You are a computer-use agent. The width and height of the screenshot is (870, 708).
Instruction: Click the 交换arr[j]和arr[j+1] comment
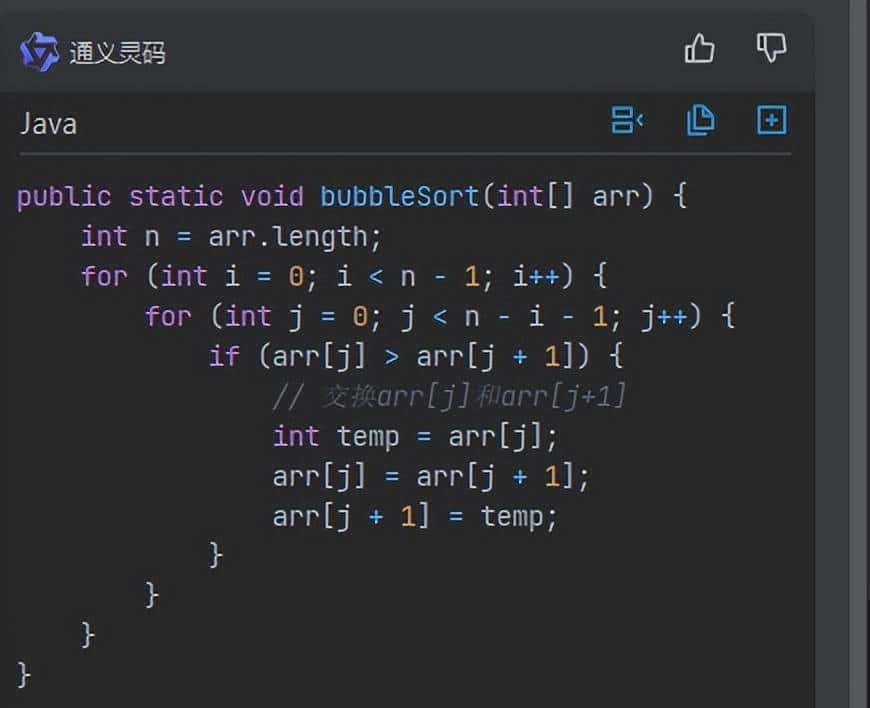tap(449, 396)
